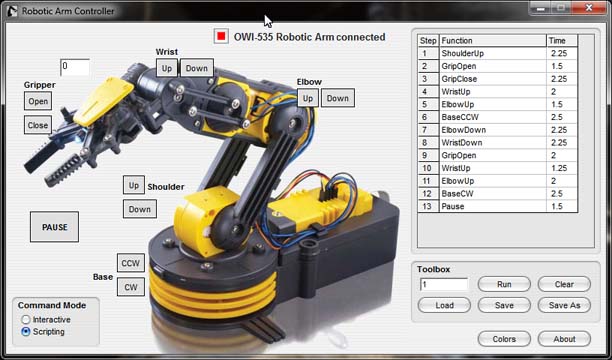Click the Robotic Arm Controller title bar icon
Viewport: 612px width, 360px height.
(x=12, y=11)
